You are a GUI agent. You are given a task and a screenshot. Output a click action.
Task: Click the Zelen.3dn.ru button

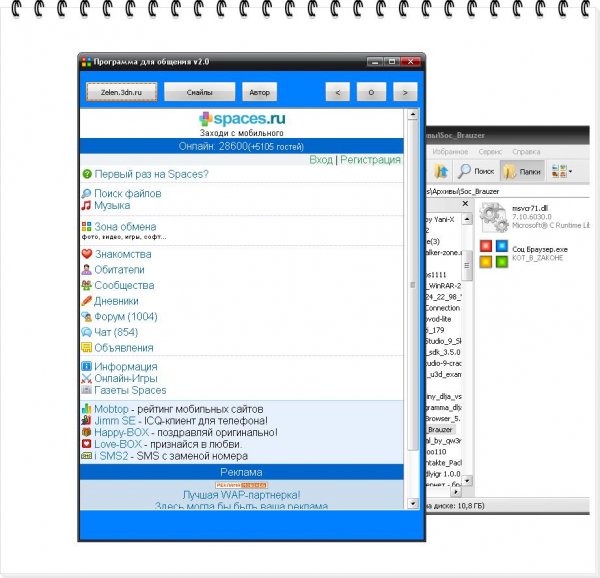[122, 92]
